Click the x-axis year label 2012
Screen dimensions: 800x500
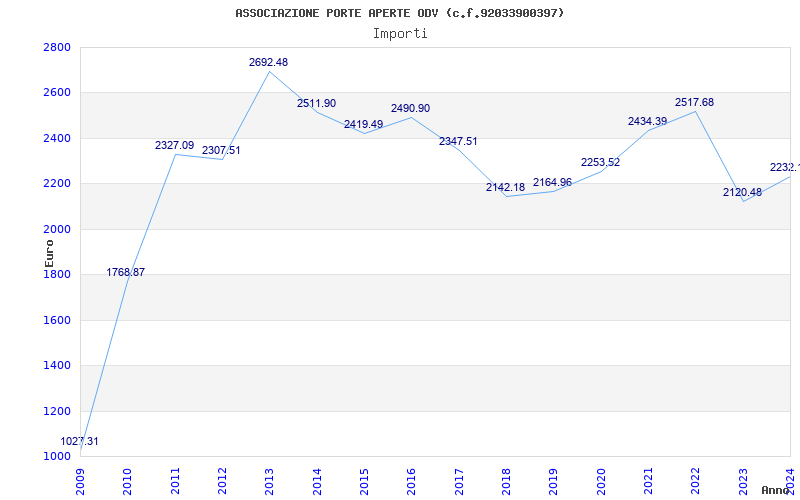[x=222, y=482]
